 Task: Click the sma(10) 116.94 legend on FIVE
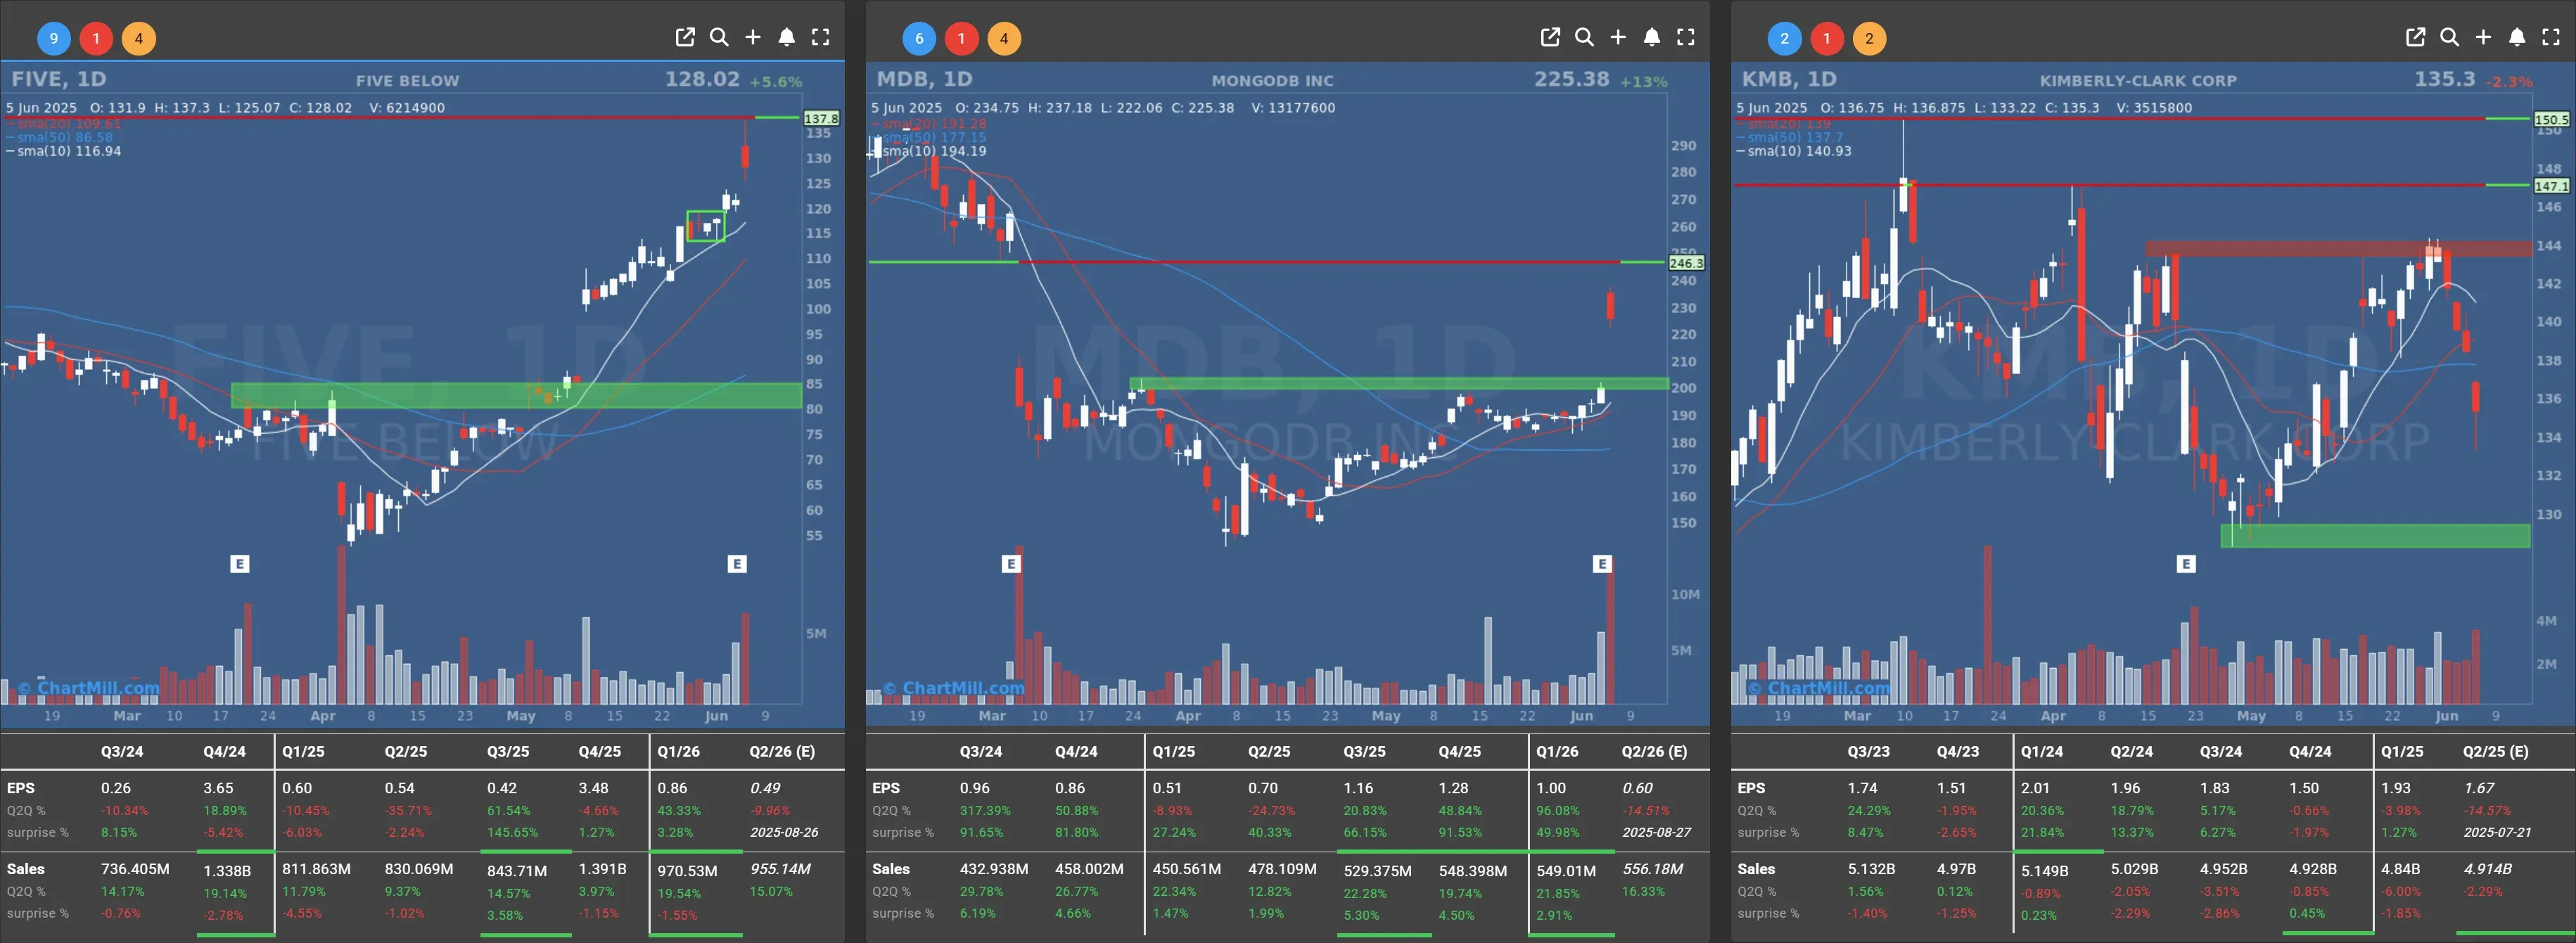[x=64, y=151]
